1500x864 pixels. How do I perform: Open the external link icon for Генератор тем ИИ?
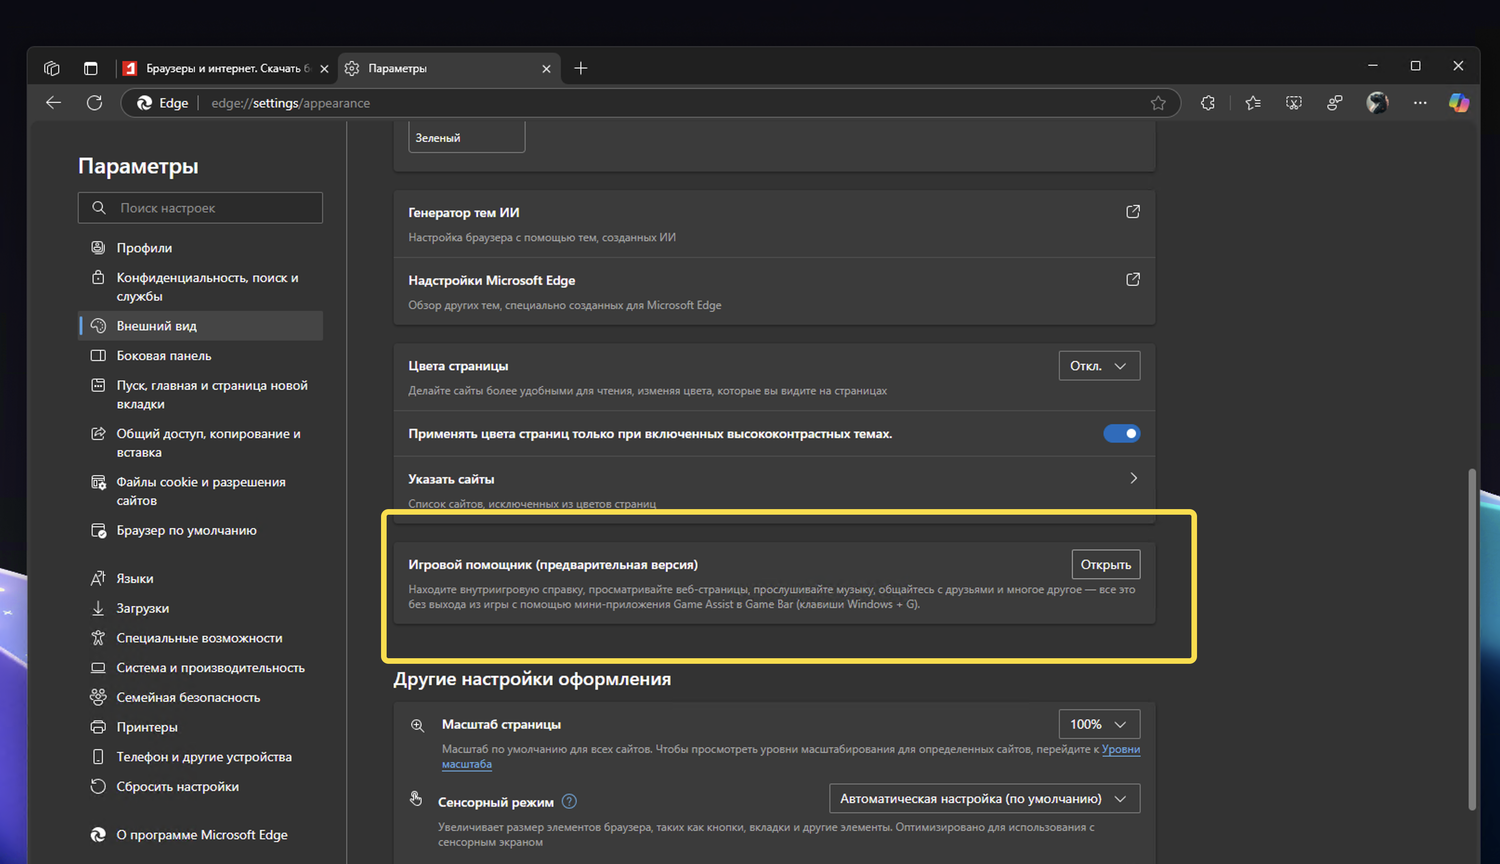click(x=1133, y=212)
